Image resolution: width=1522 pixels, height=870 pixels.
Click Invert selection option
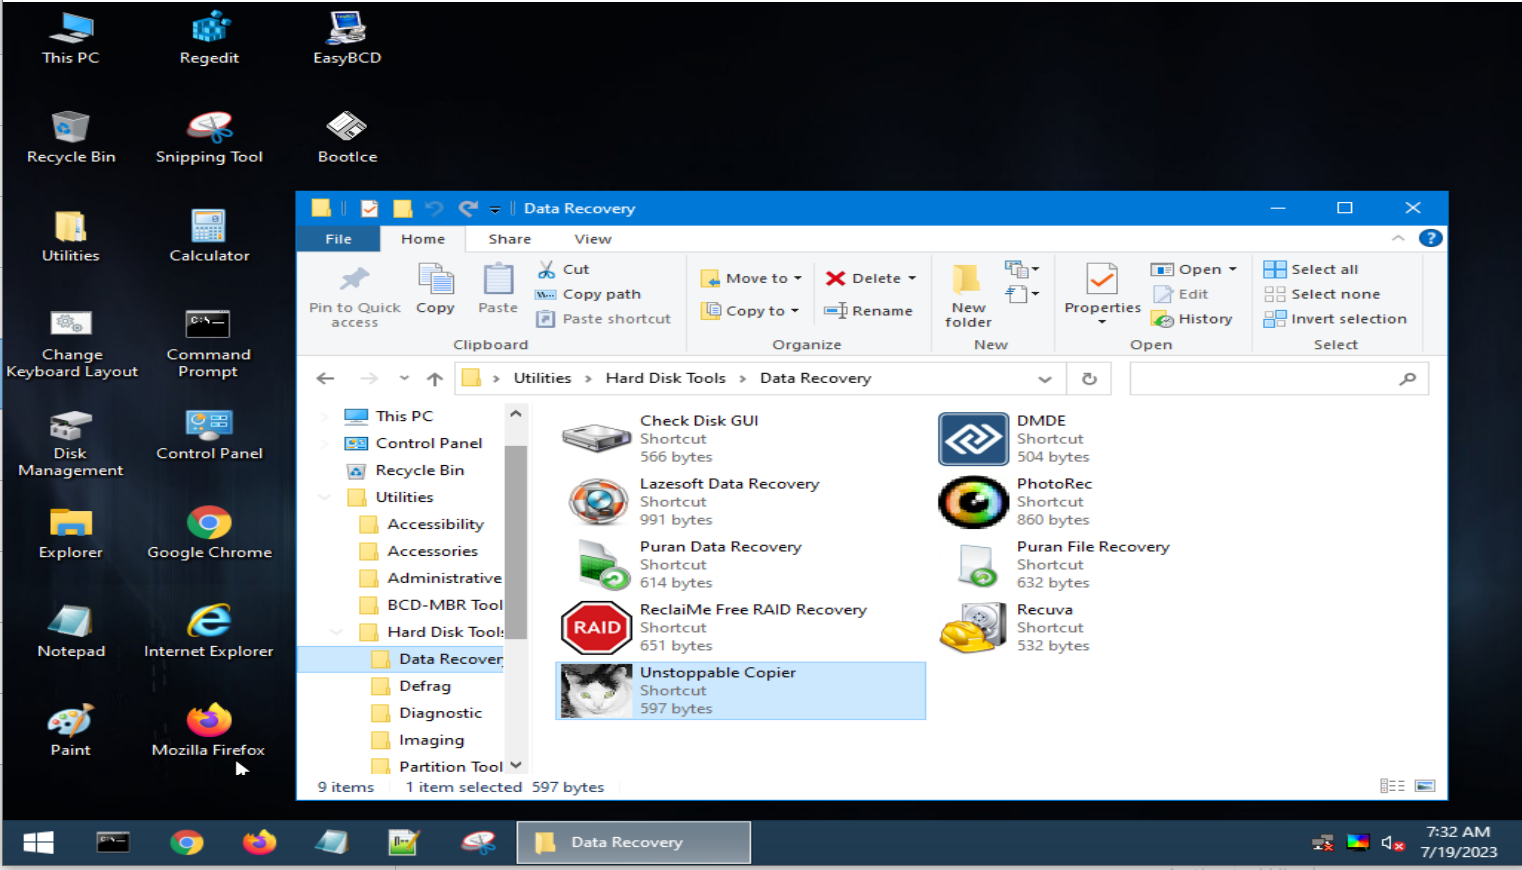[1335, 319]
